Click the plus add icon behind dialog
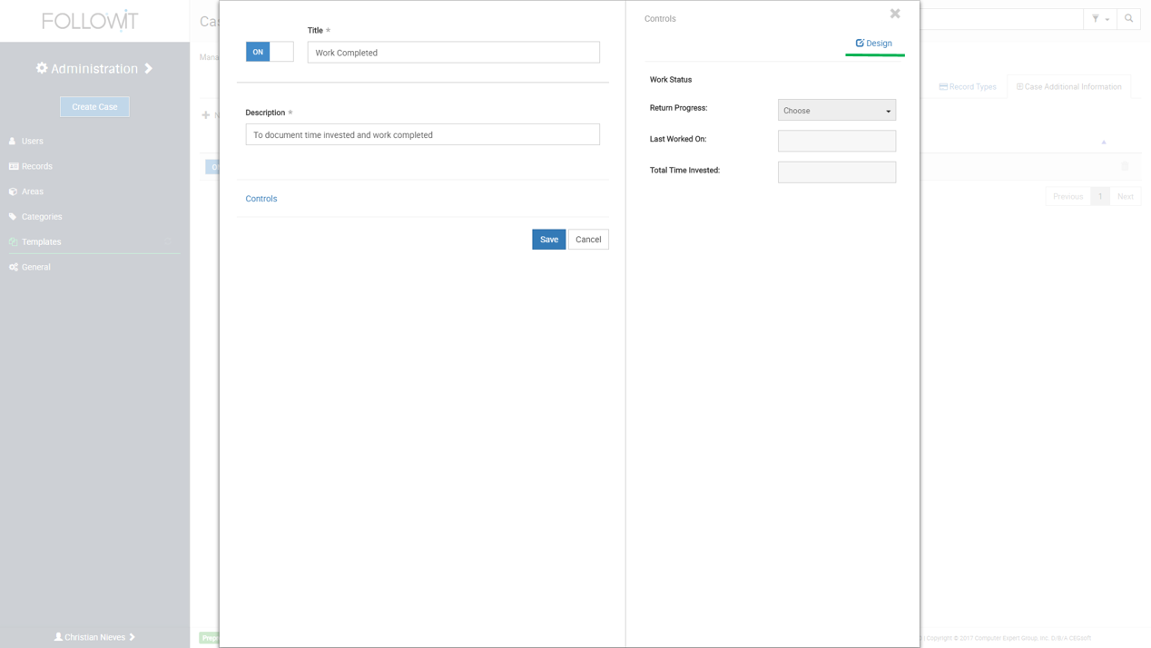Screen dimensions: 1151x648 (x=206, y=115)
